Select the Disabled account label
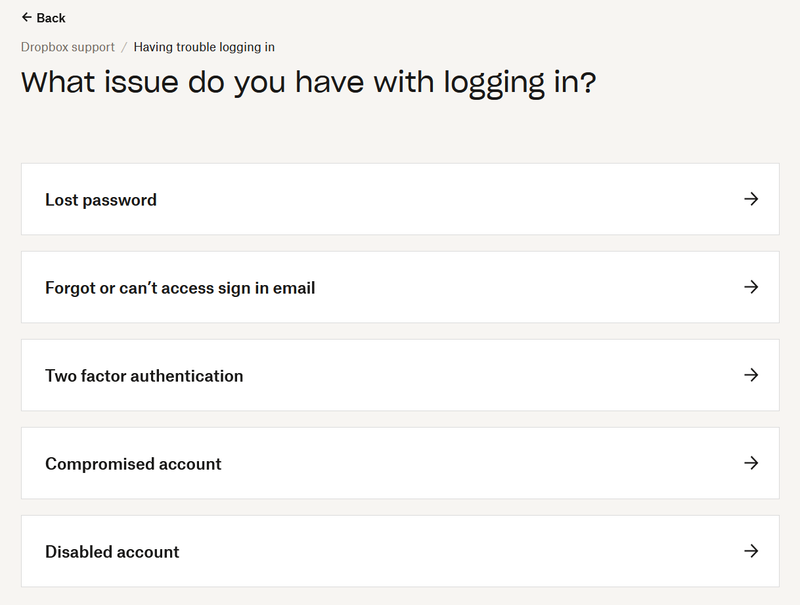The height and width of the screenshot is (605, 800). 112,552
